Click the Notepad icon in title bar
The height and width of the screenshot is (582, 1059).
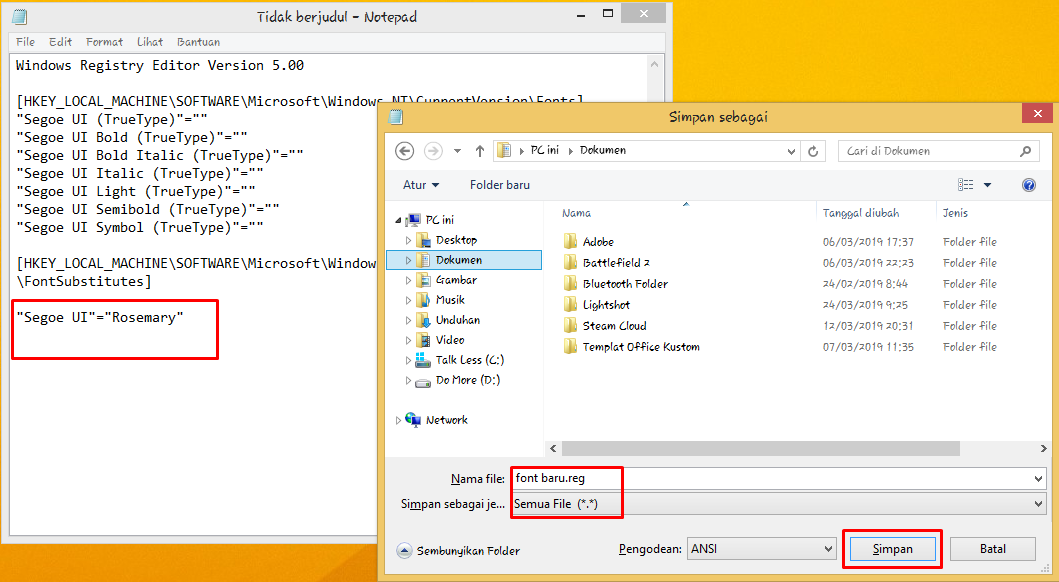tap(20, 16)
